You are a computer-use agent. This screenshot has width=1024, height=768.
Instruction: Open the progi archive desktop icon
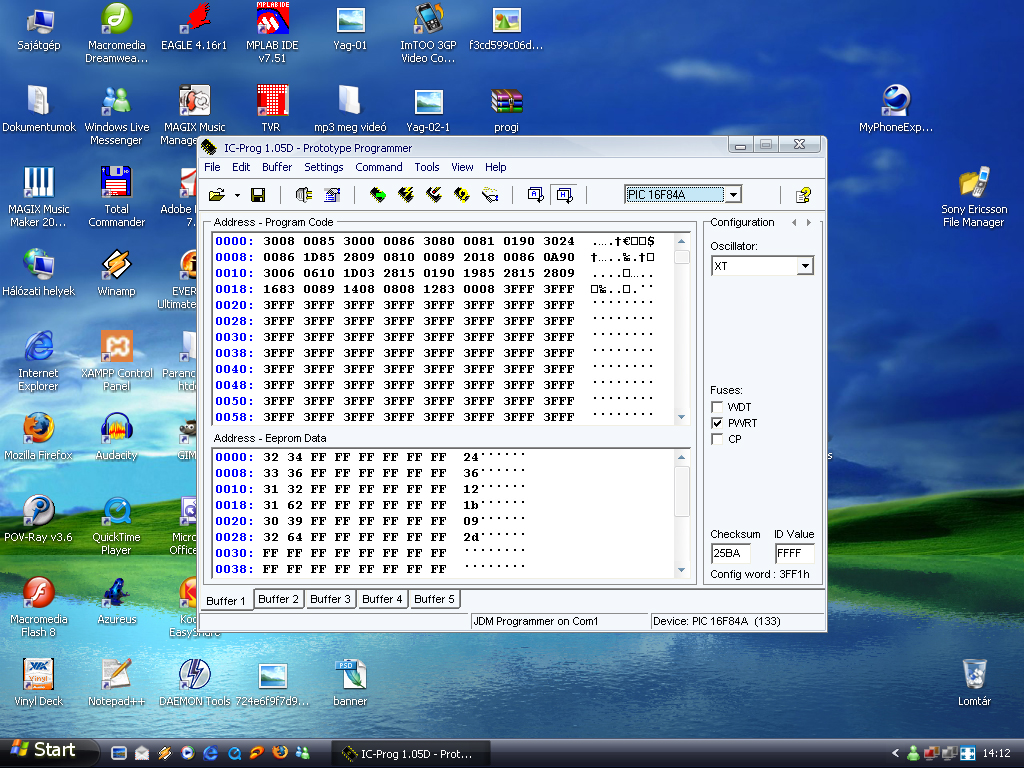pos(506,110)
